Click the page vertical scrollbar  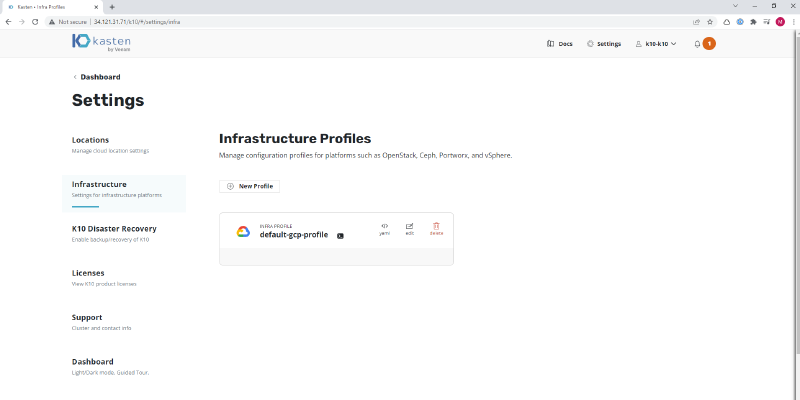pos(797,194)
